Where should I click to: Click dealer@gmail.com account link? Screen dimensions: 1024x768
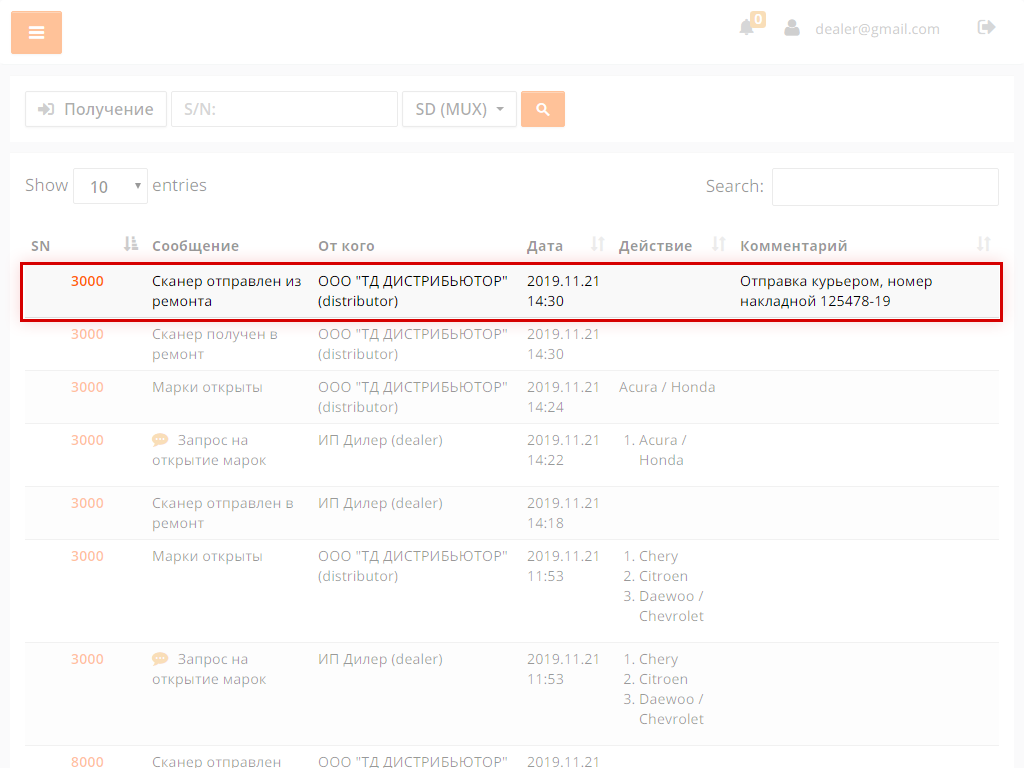(877, 29)
